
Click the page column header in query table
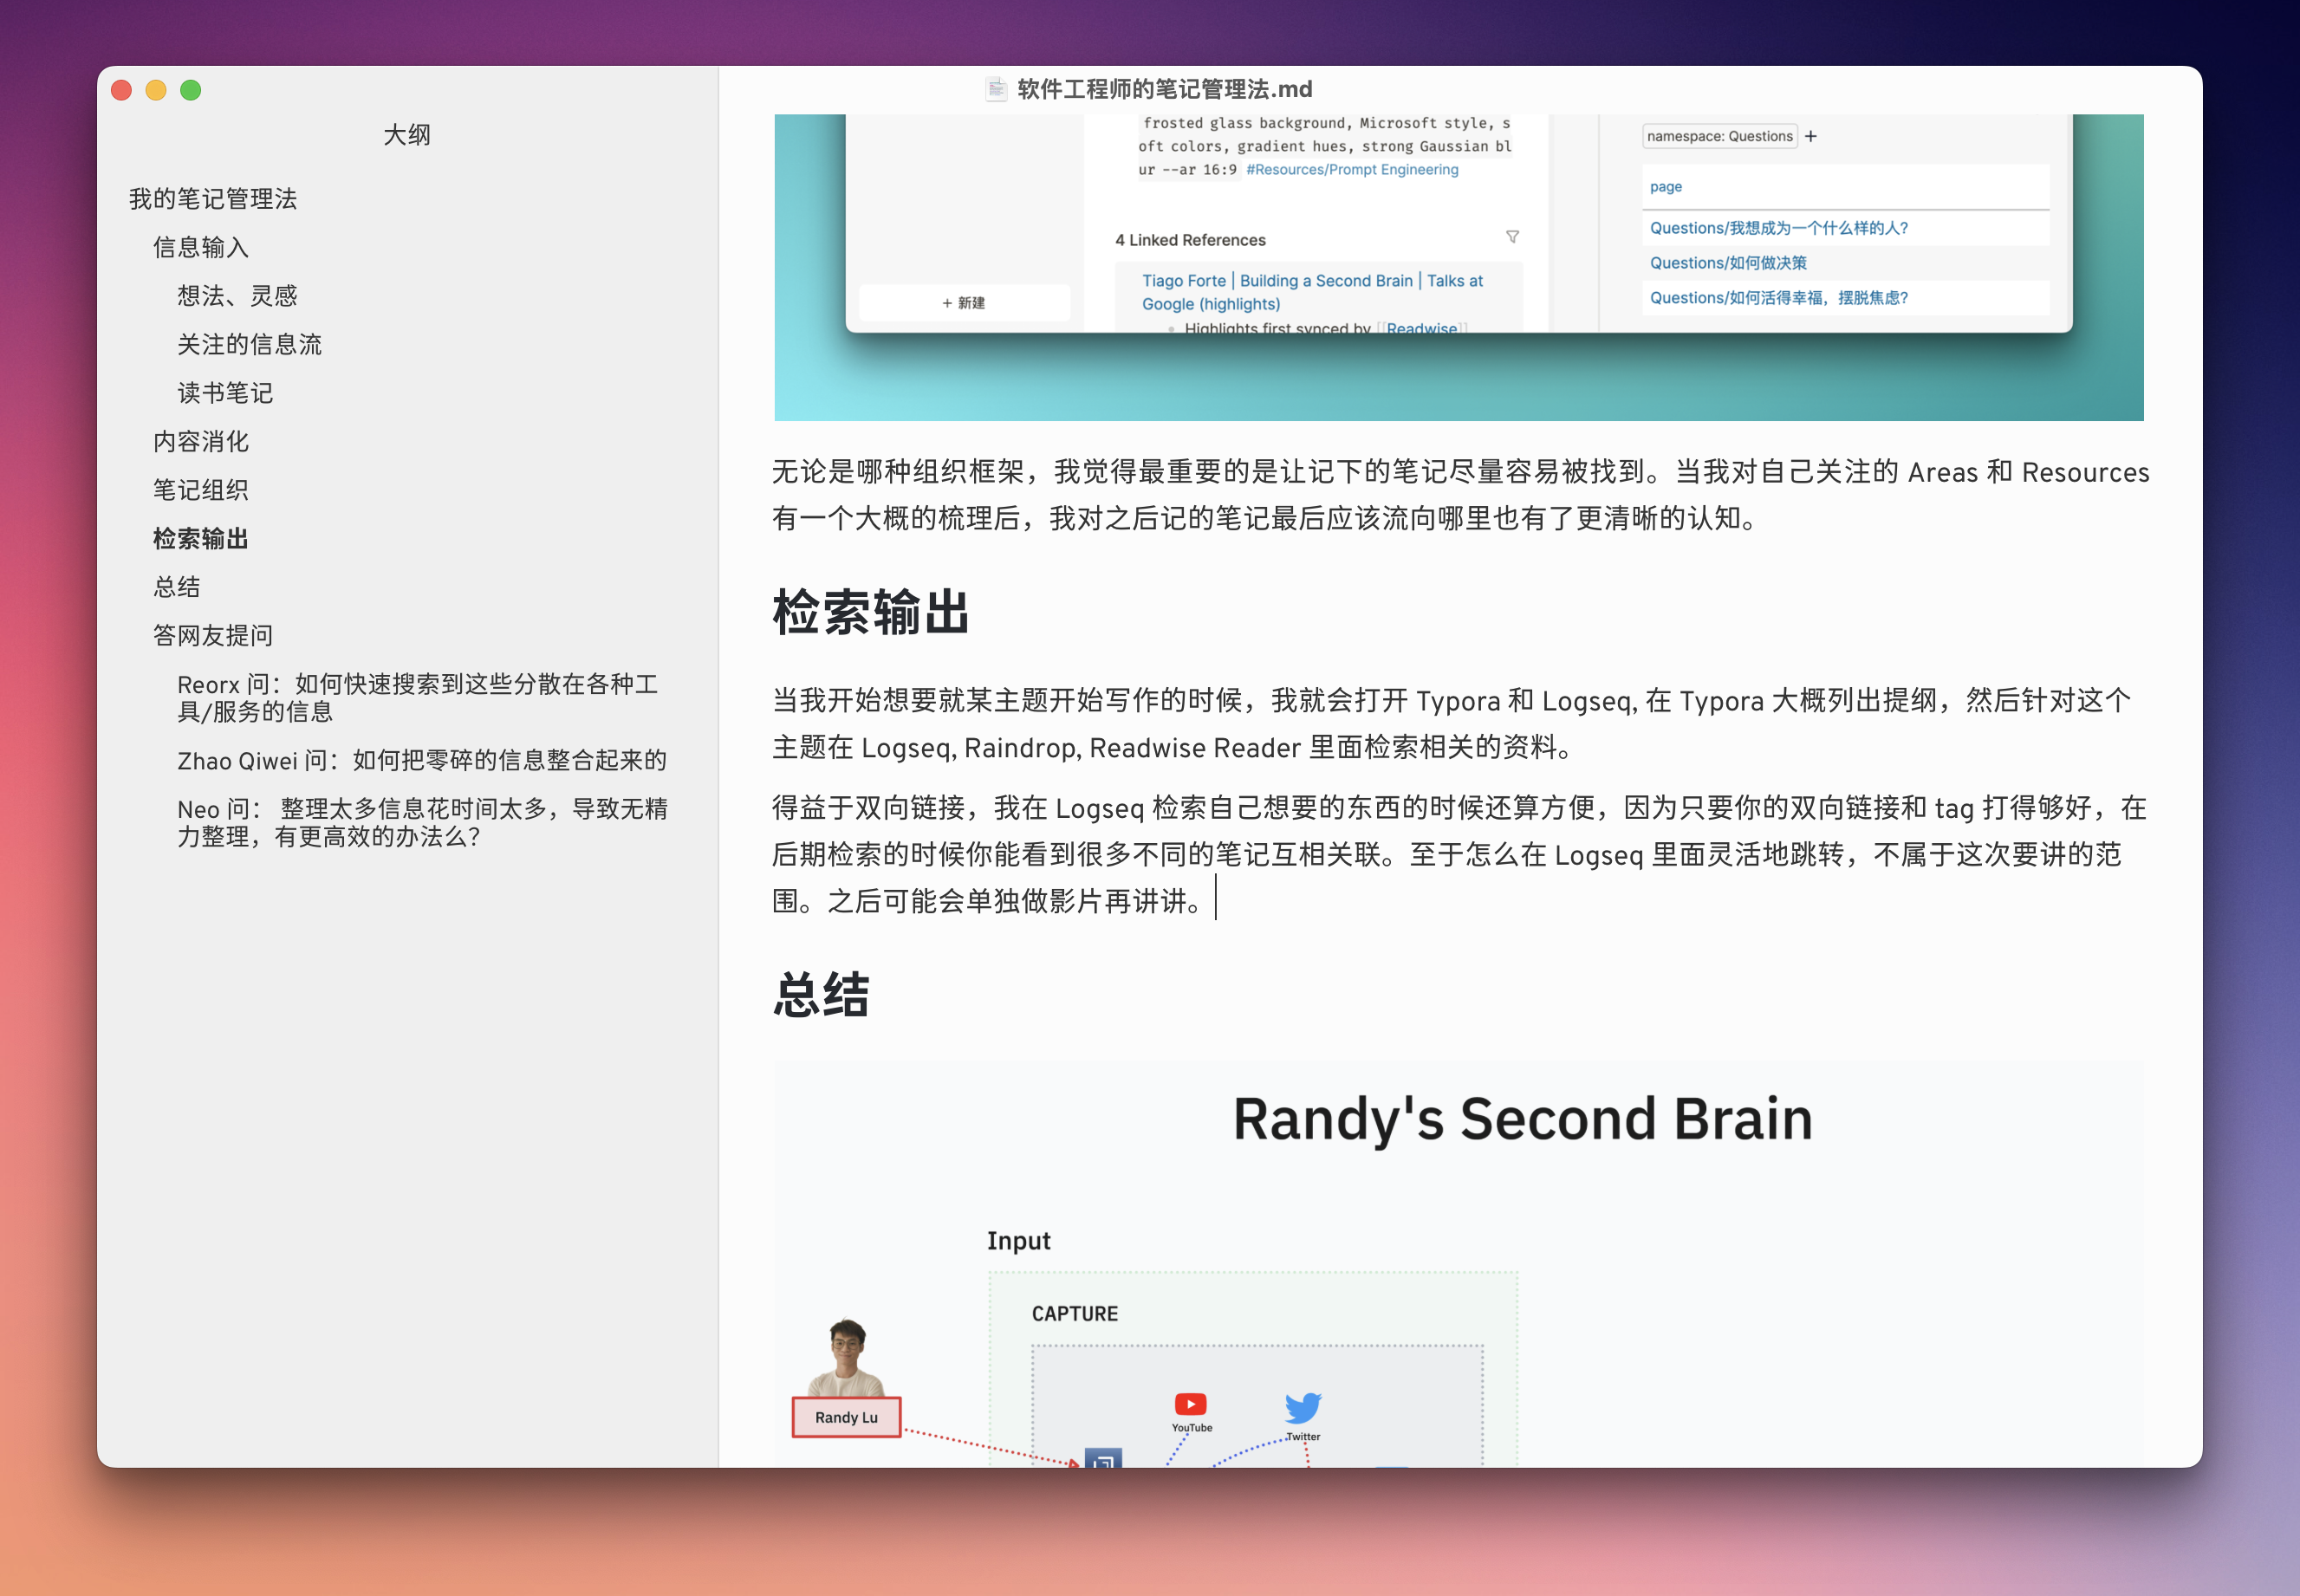point(1666,187)
